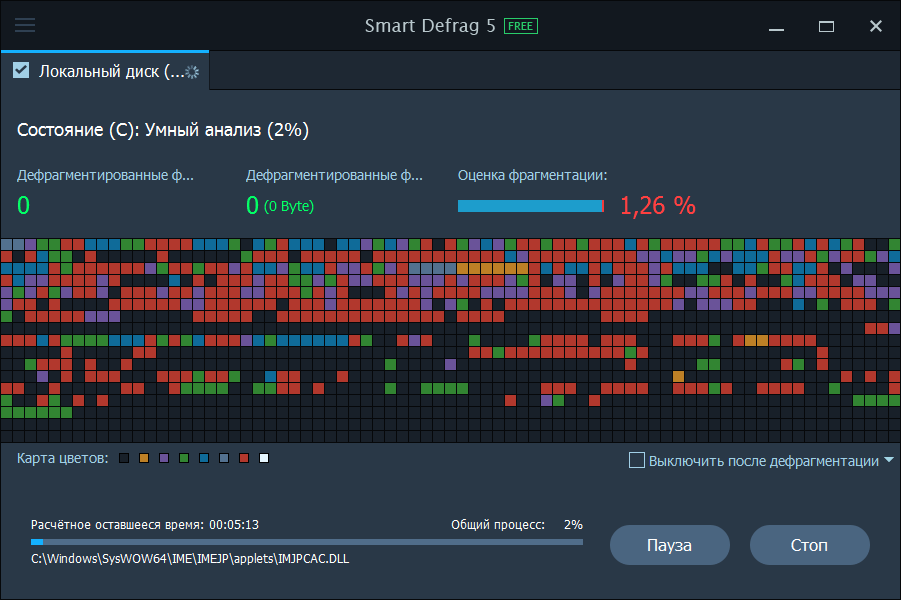901x600 pixels.
Task: Stop the process with Стоп button
Action: tap(809, 545)
